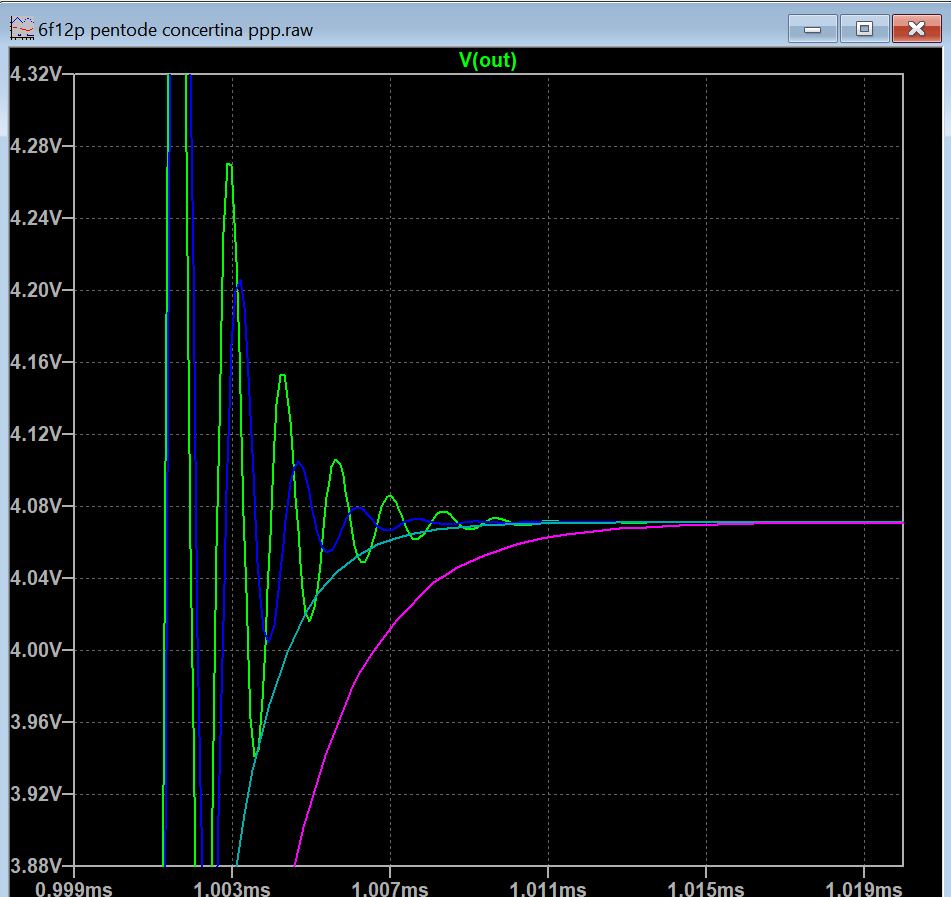Click the 1.007ms time axis label
Image resolution: width=951 pixels, height=897 pixels.
(x=390, y=889)
